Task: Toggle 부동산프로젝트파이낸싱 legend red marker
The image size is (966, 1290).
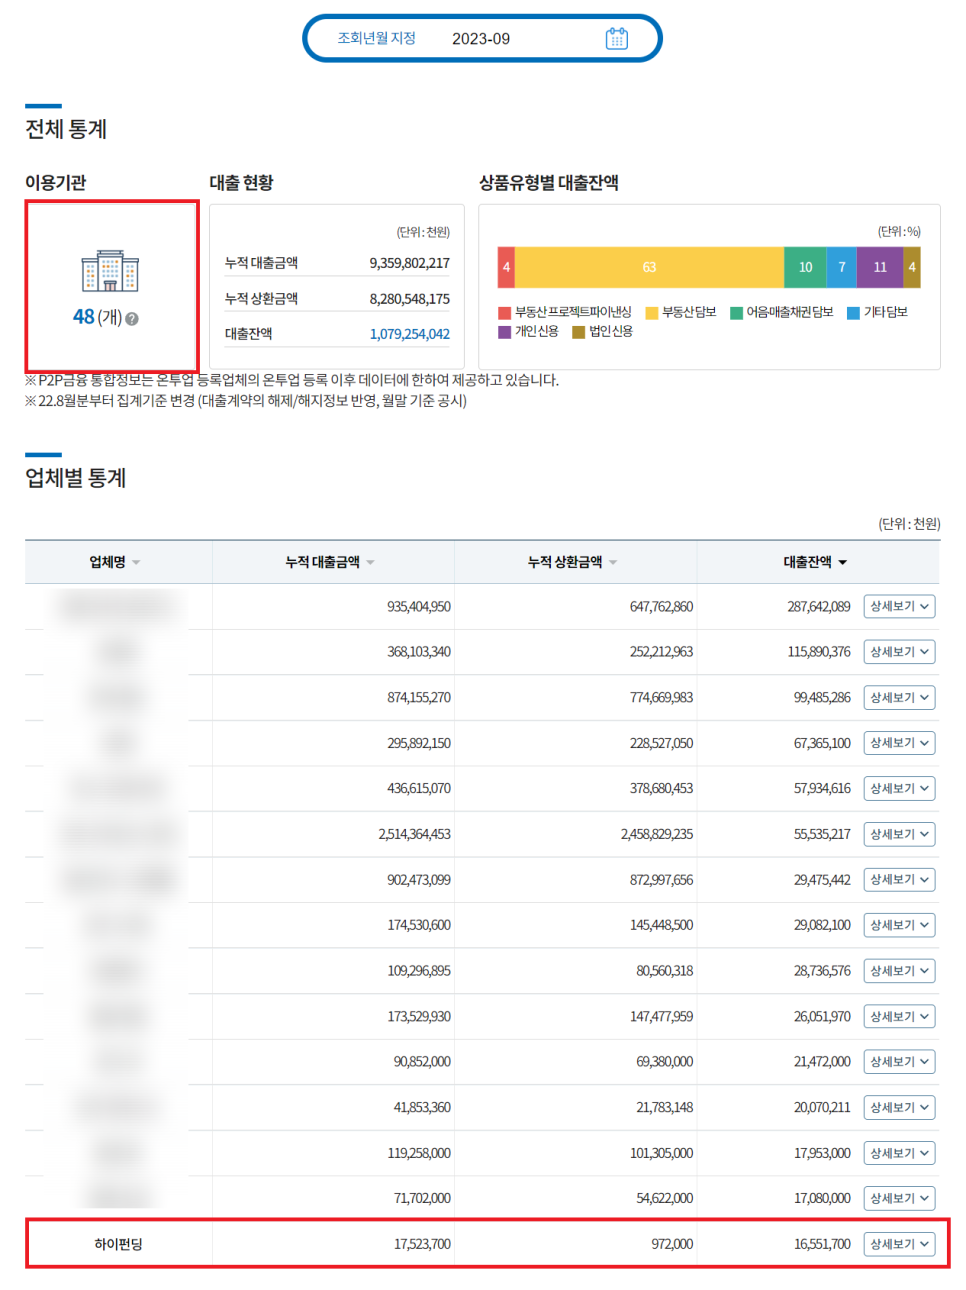Action: (x=505, y=313)
